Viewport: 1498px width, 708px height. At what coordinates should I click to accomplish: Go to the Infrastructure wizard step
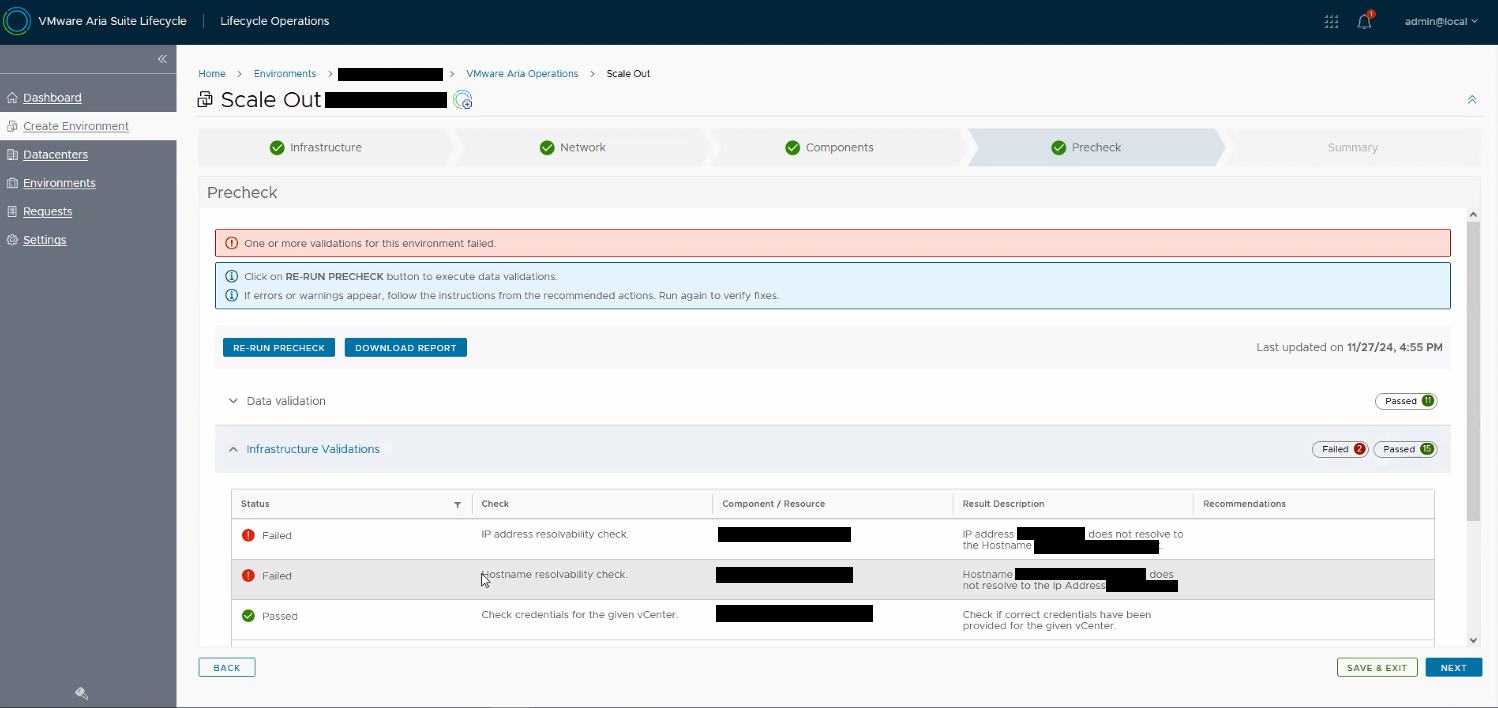(325, 147)
